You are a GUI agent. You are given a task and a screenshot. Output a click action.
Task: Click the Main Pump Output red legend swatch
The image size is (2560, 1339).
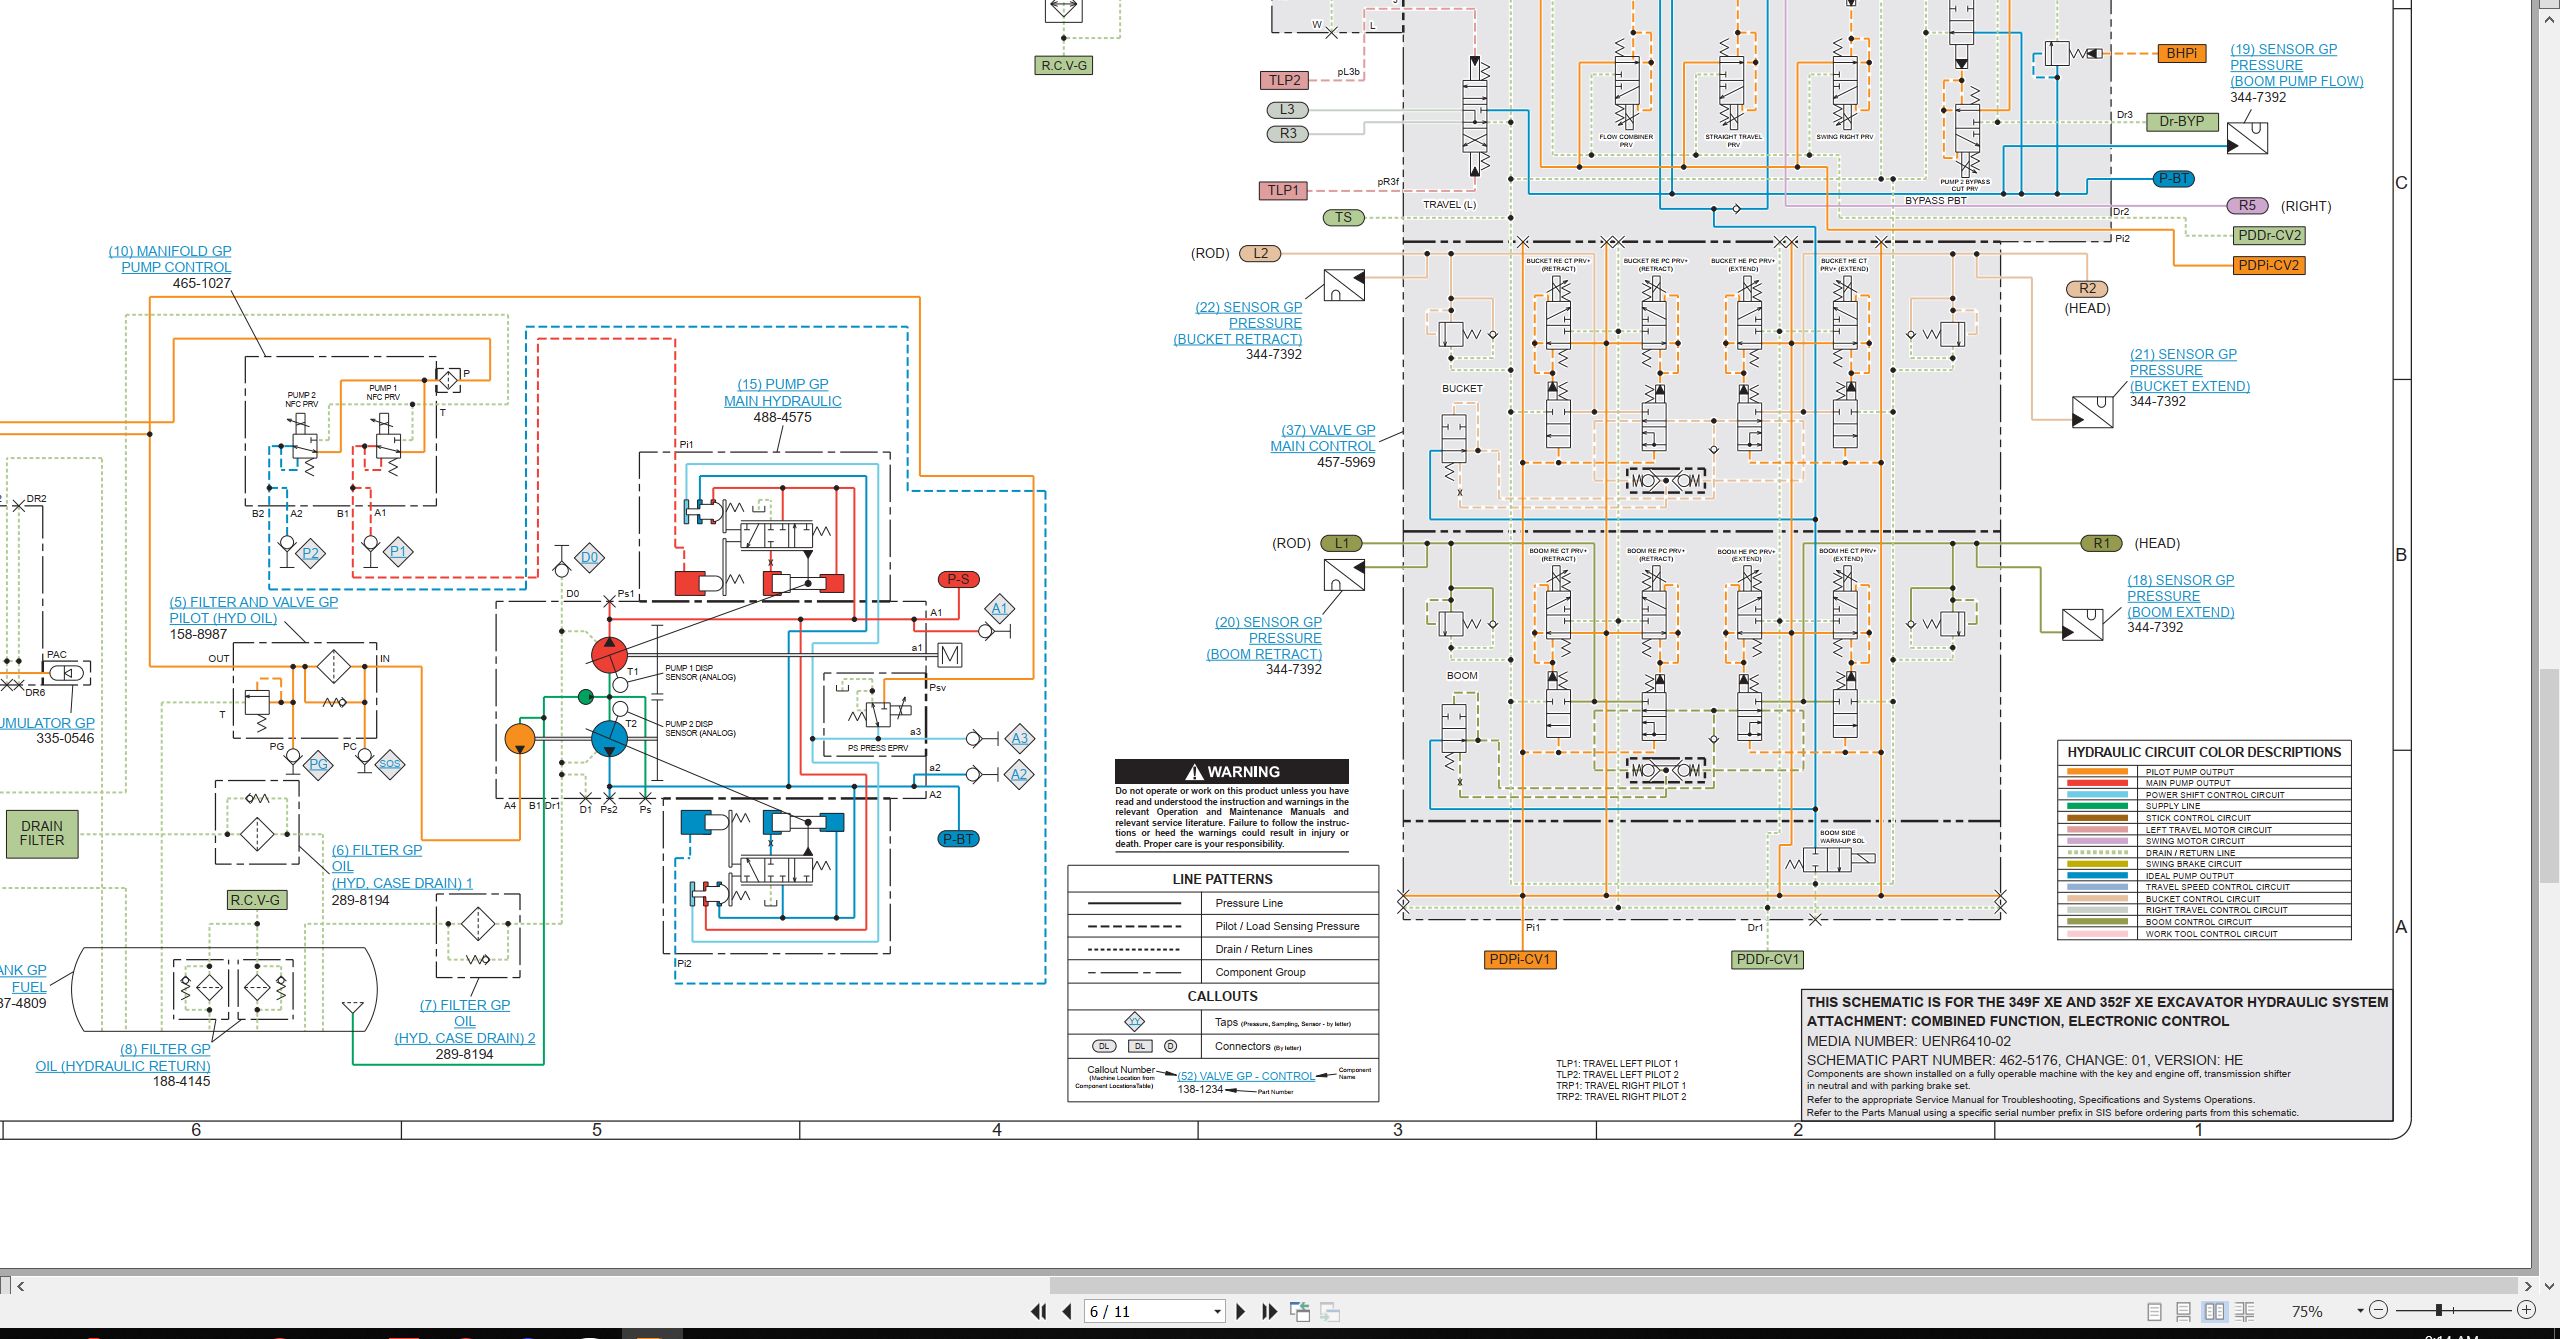click(x=2097, y=783)
